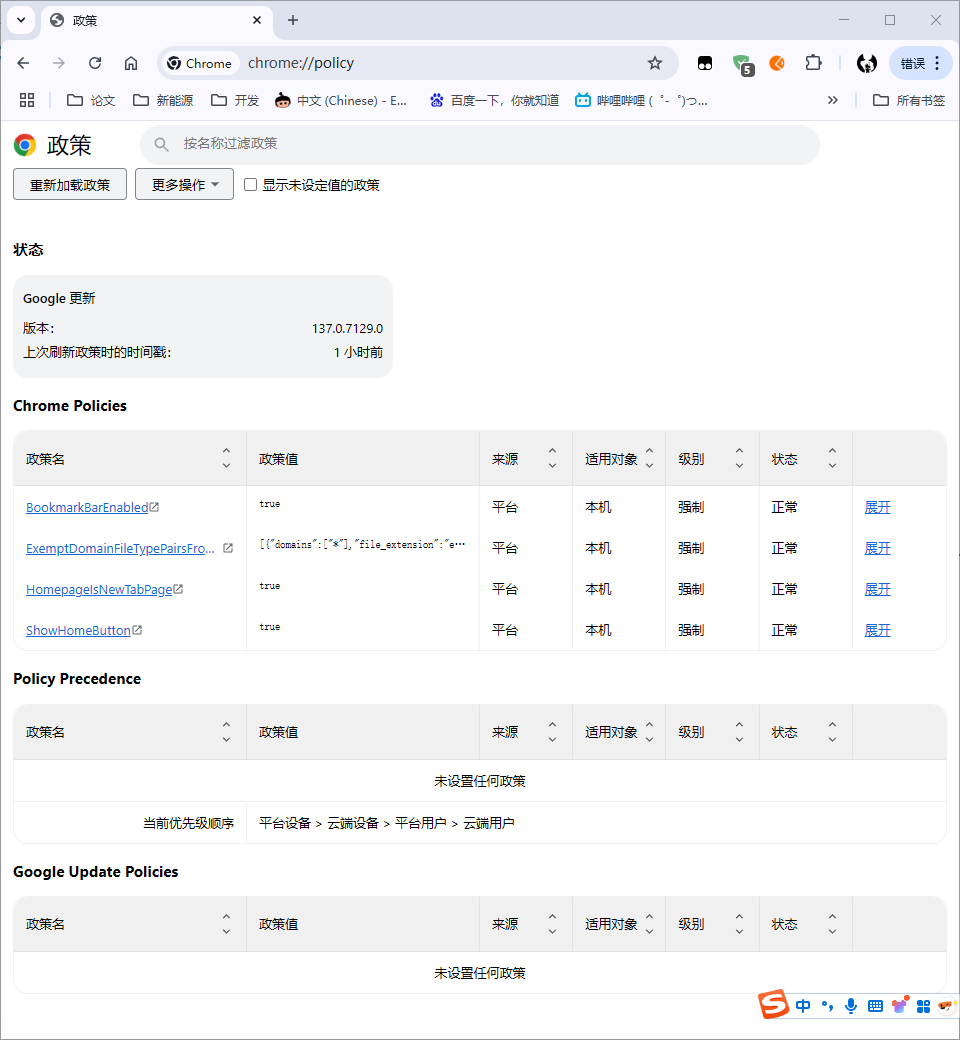Viewport: 960px width, 1040px height.
Task: Open the 更多操作 dropdown
Action: 184,184
